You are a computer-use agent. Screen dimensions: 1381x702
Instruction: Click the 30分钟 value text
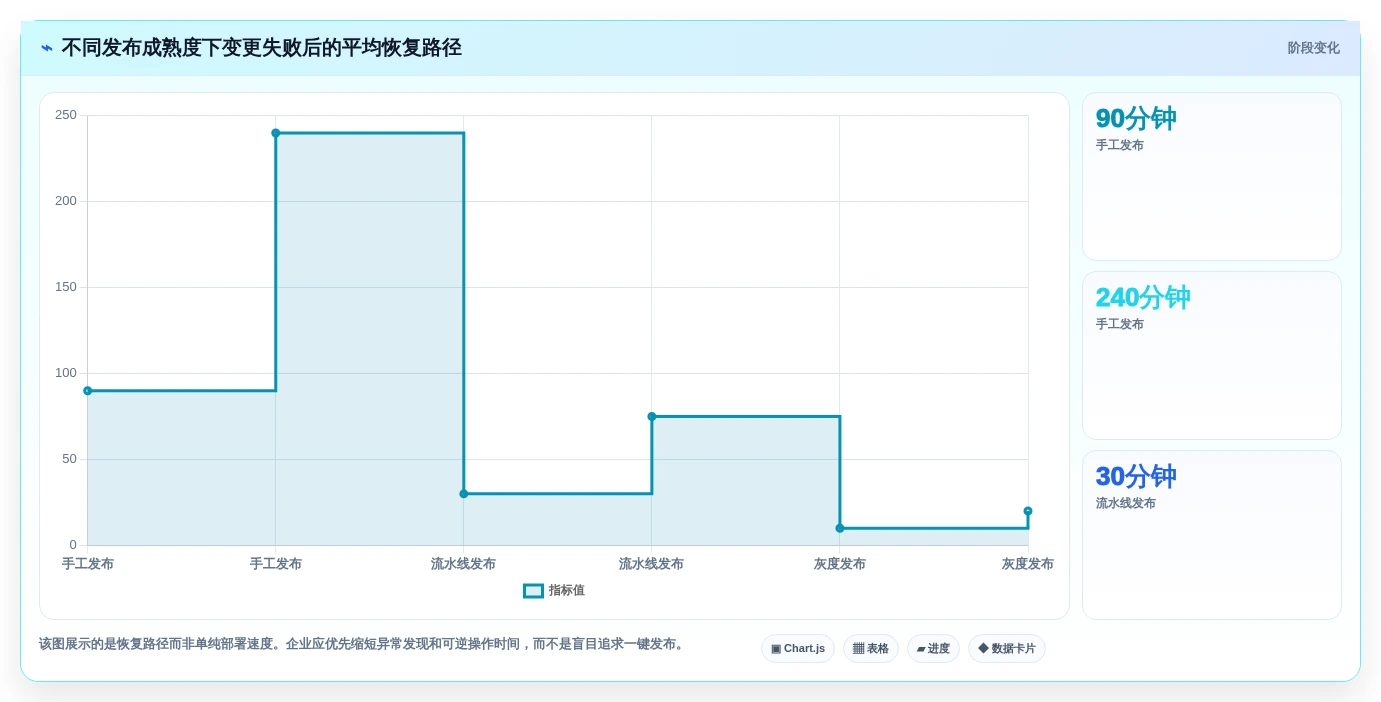click(1136, 477)
